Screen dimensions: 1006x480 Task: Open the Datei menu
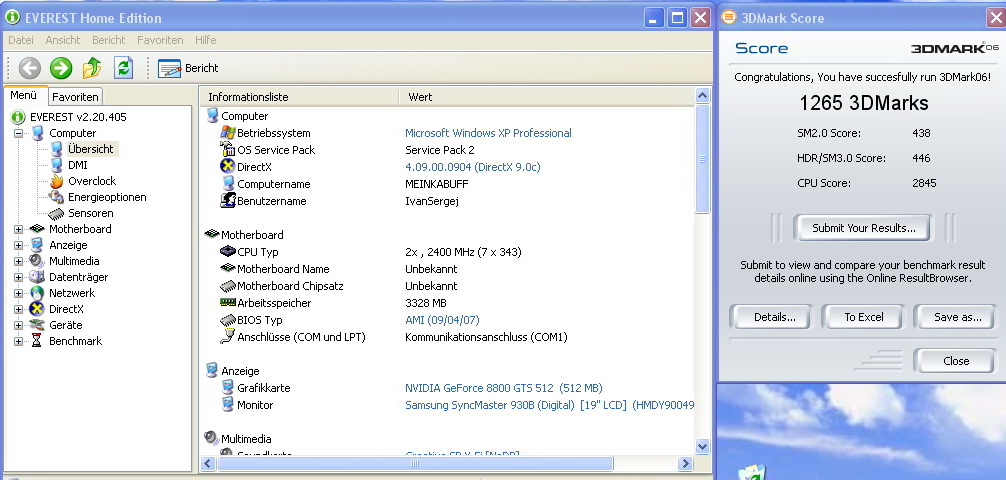click(21, 40)
